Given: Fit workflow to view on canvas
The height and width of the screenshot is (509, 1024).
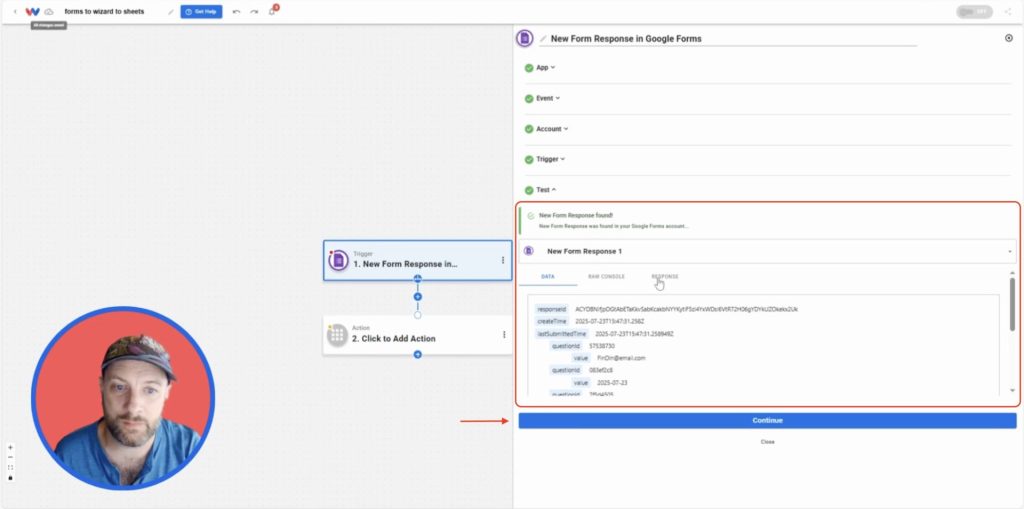Looking at the screenshot, I should (10, 467).
